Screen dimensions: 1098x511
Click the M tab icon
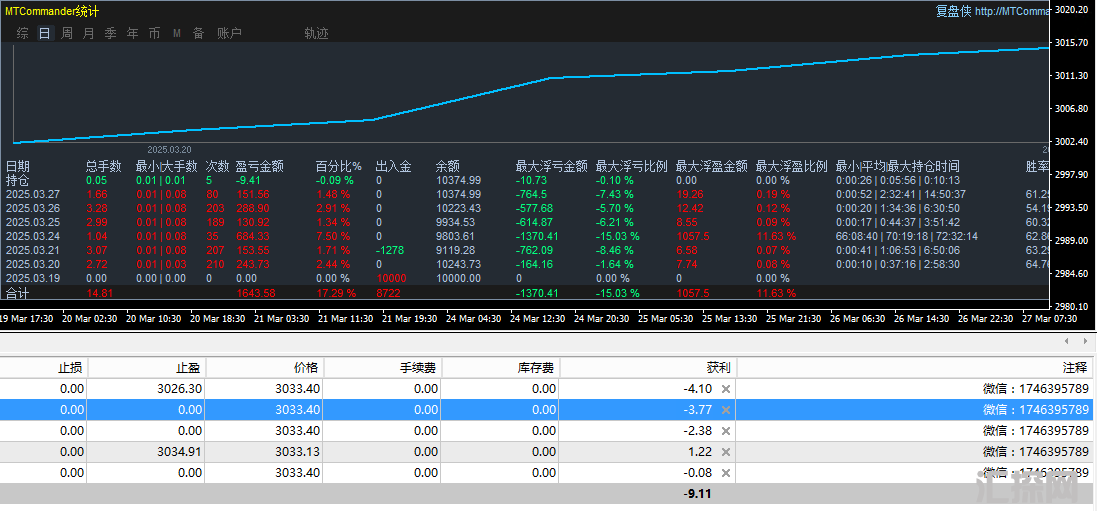176,33
